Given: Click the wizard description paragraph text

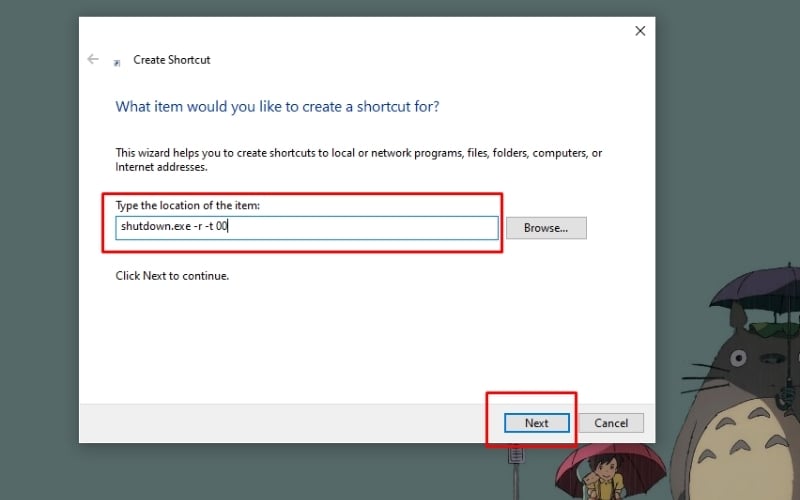Looking at the screenshot, I should tap(359, 160).
